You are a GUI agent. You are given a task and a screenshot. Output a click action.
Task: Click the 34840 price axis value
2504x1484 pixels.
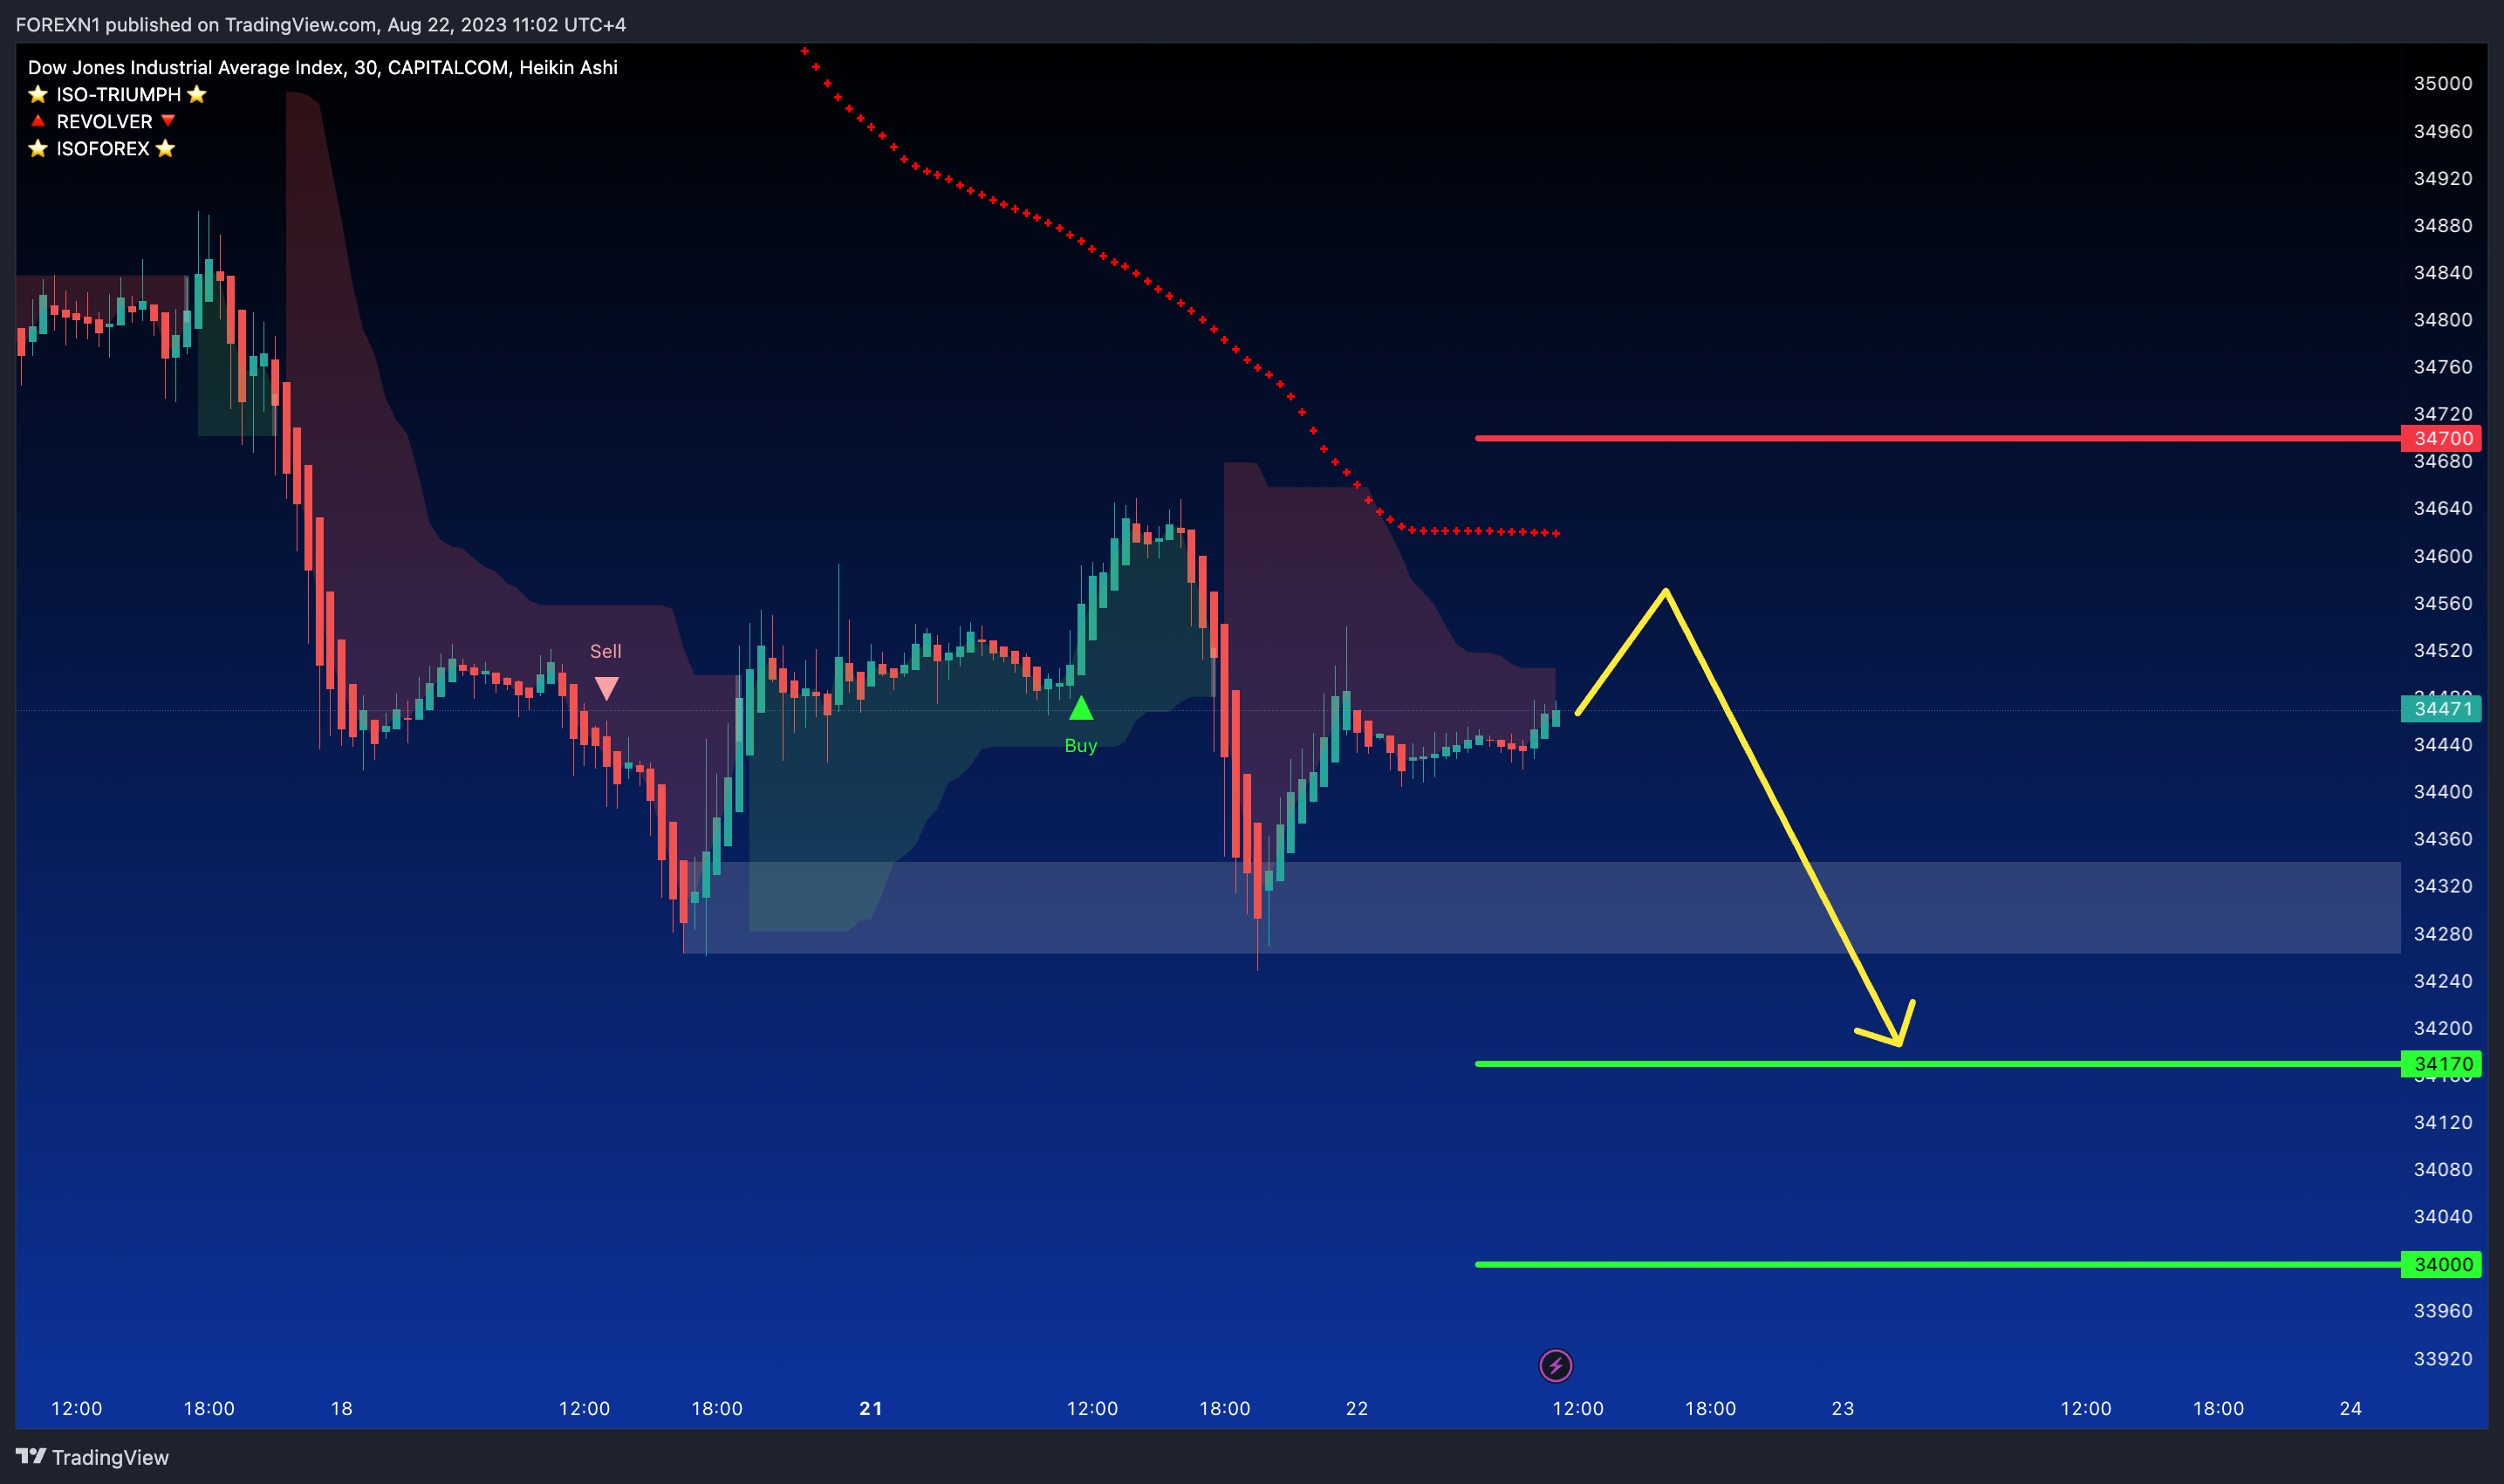(x=2443, y=272)
